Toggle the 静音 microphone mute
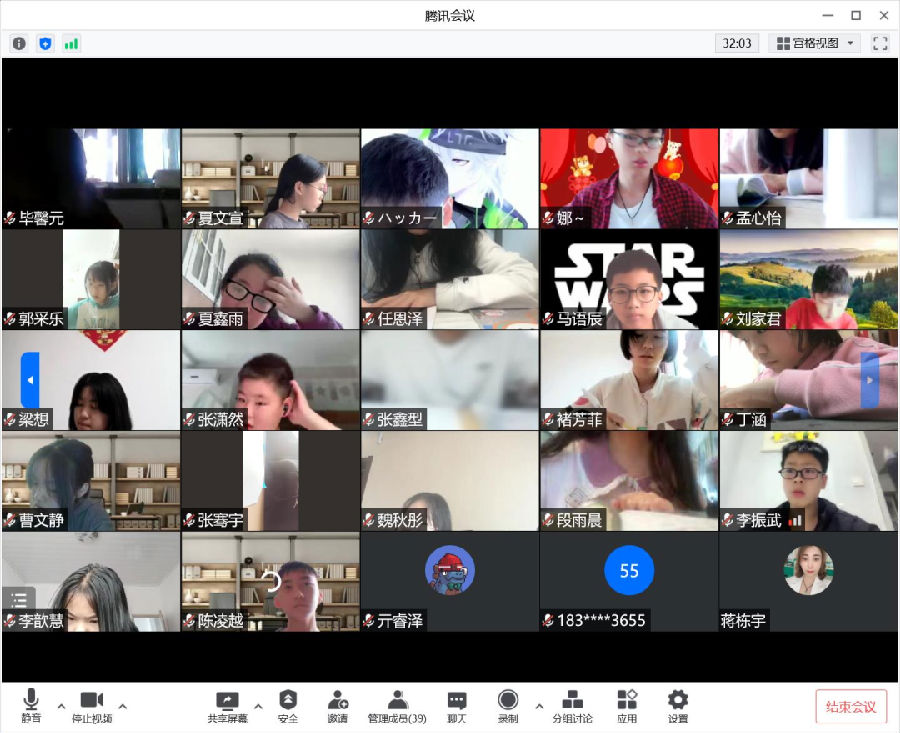The height and width of the screenshot is (733, 900). [x=32, y=705]
